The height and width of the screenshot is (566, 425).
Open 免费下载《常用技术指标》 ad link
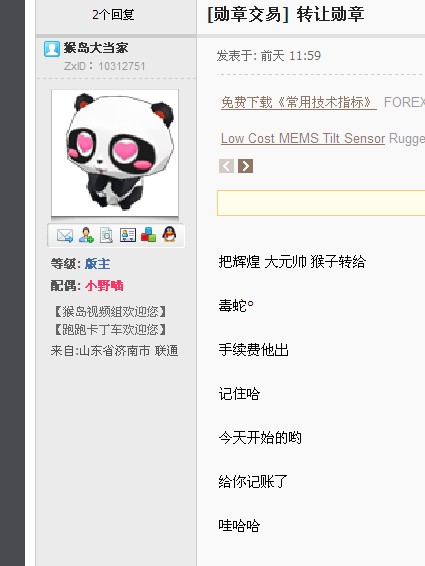click(x=299, y=103)
